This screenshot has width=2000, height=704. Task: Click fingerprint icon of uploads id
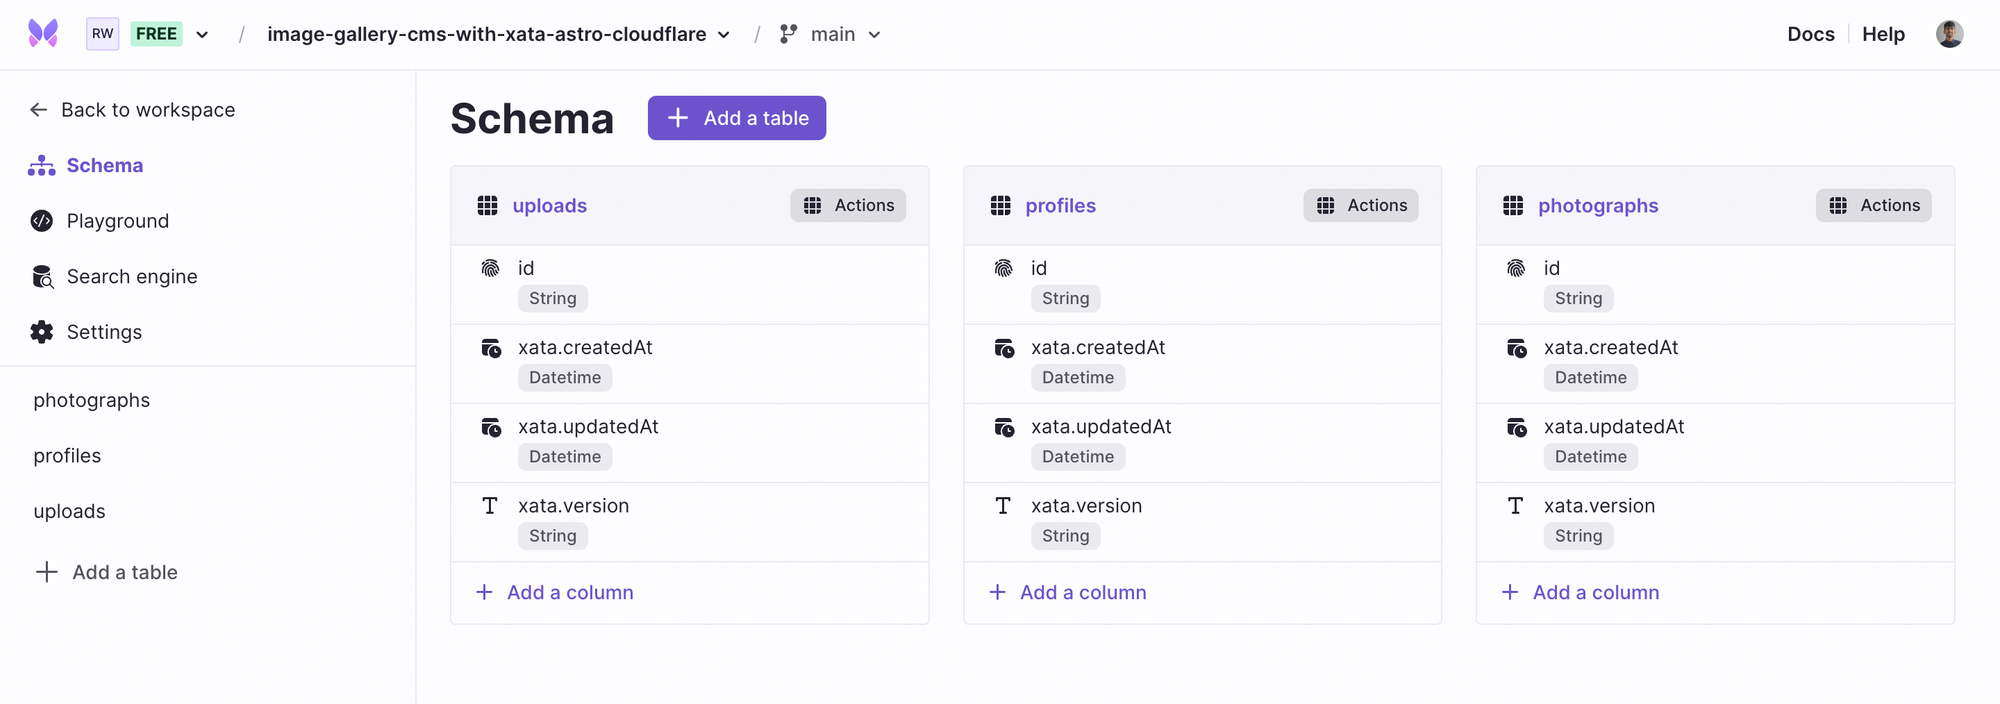point(490,268)
